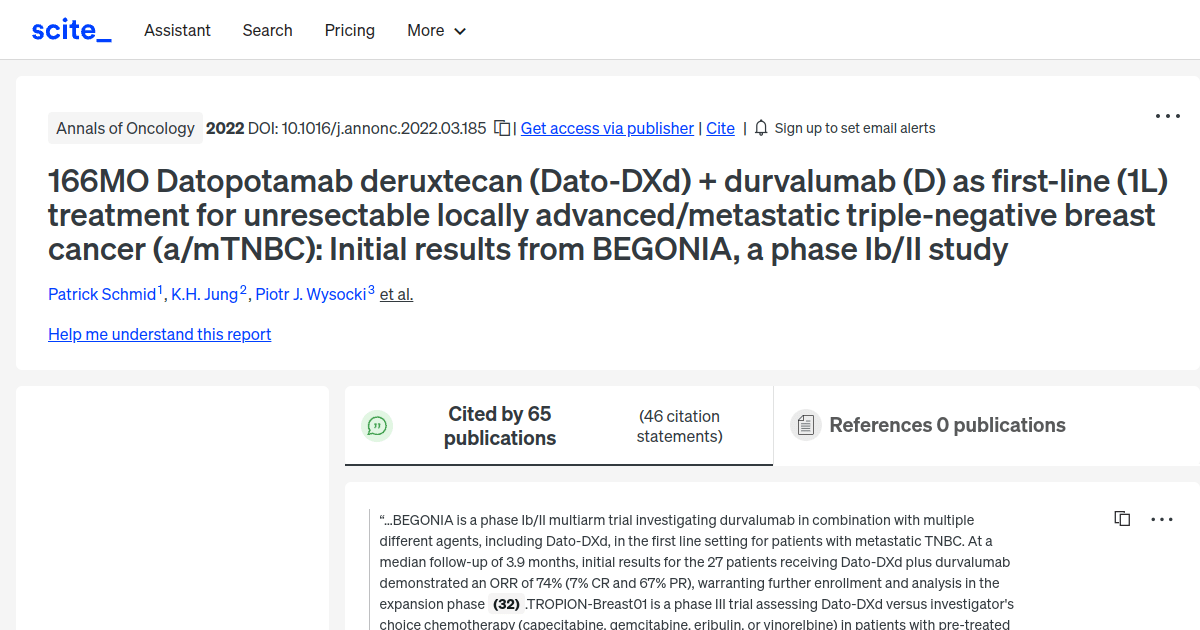Screen dimensions: 1200x630
Task: Switch to Cited by 65 publications tab
Action: coord(500,426)
